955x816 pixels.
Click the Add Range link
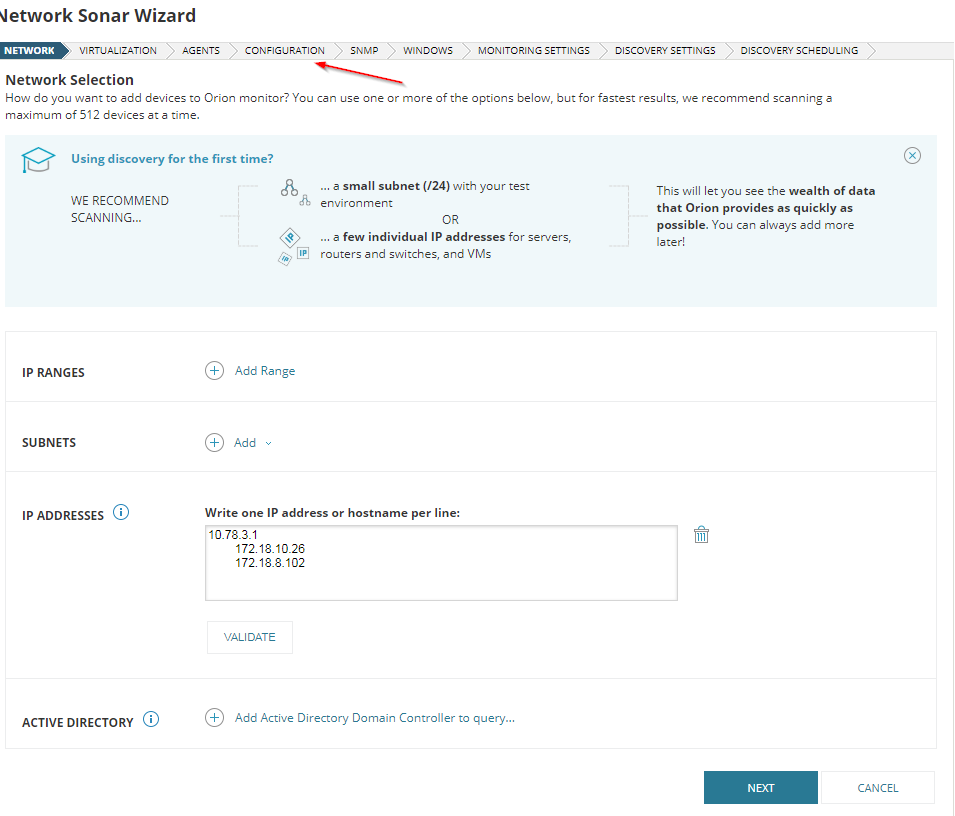[265, 371]
